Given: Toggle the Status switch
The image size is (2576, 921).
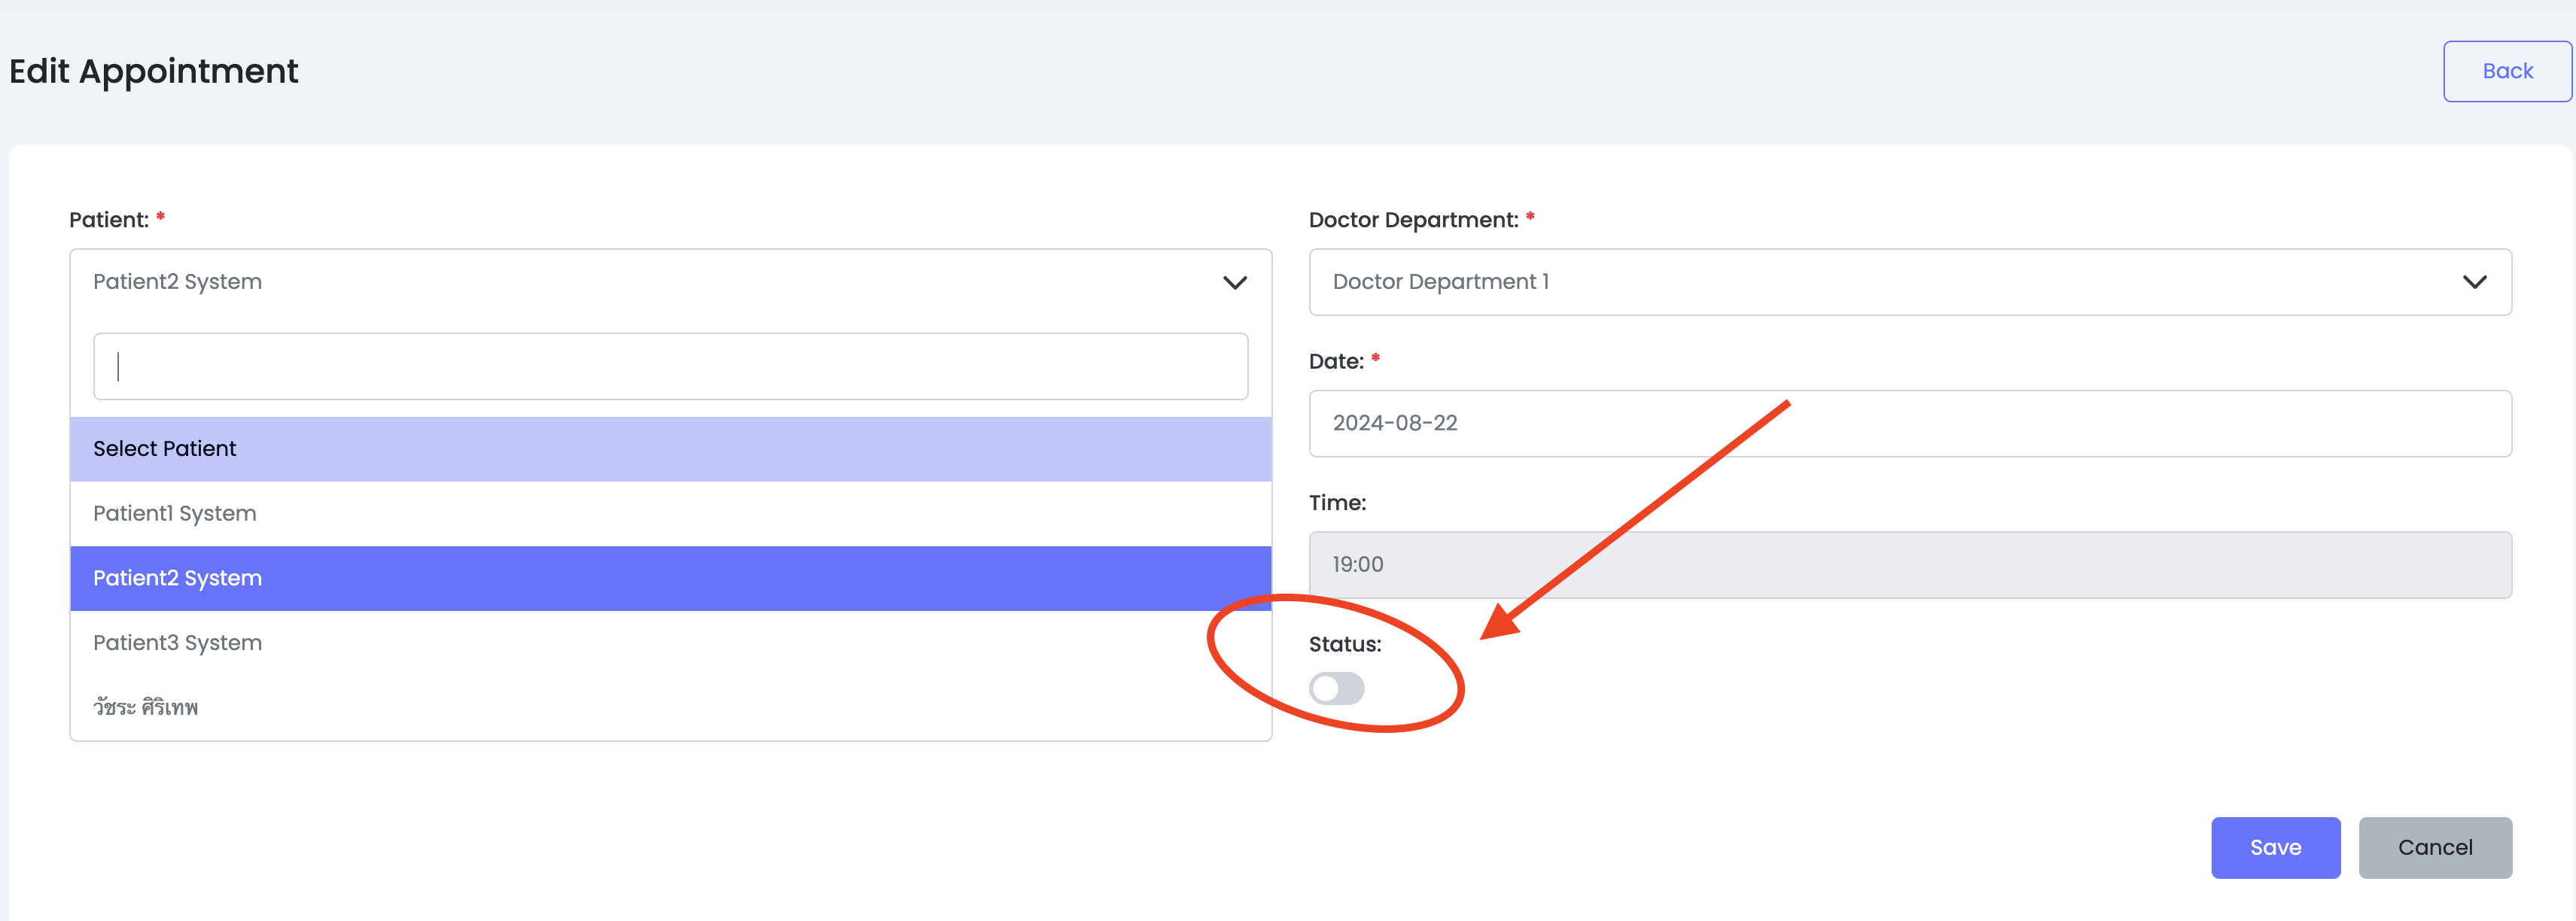Looking at the screenshot, I should [x=1336, y=688].
